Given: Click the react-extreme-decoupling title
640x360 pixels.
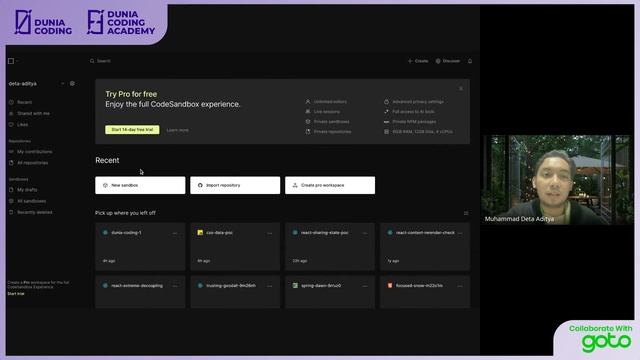Looking at the screenshot, I should click(x=137, y=285).
